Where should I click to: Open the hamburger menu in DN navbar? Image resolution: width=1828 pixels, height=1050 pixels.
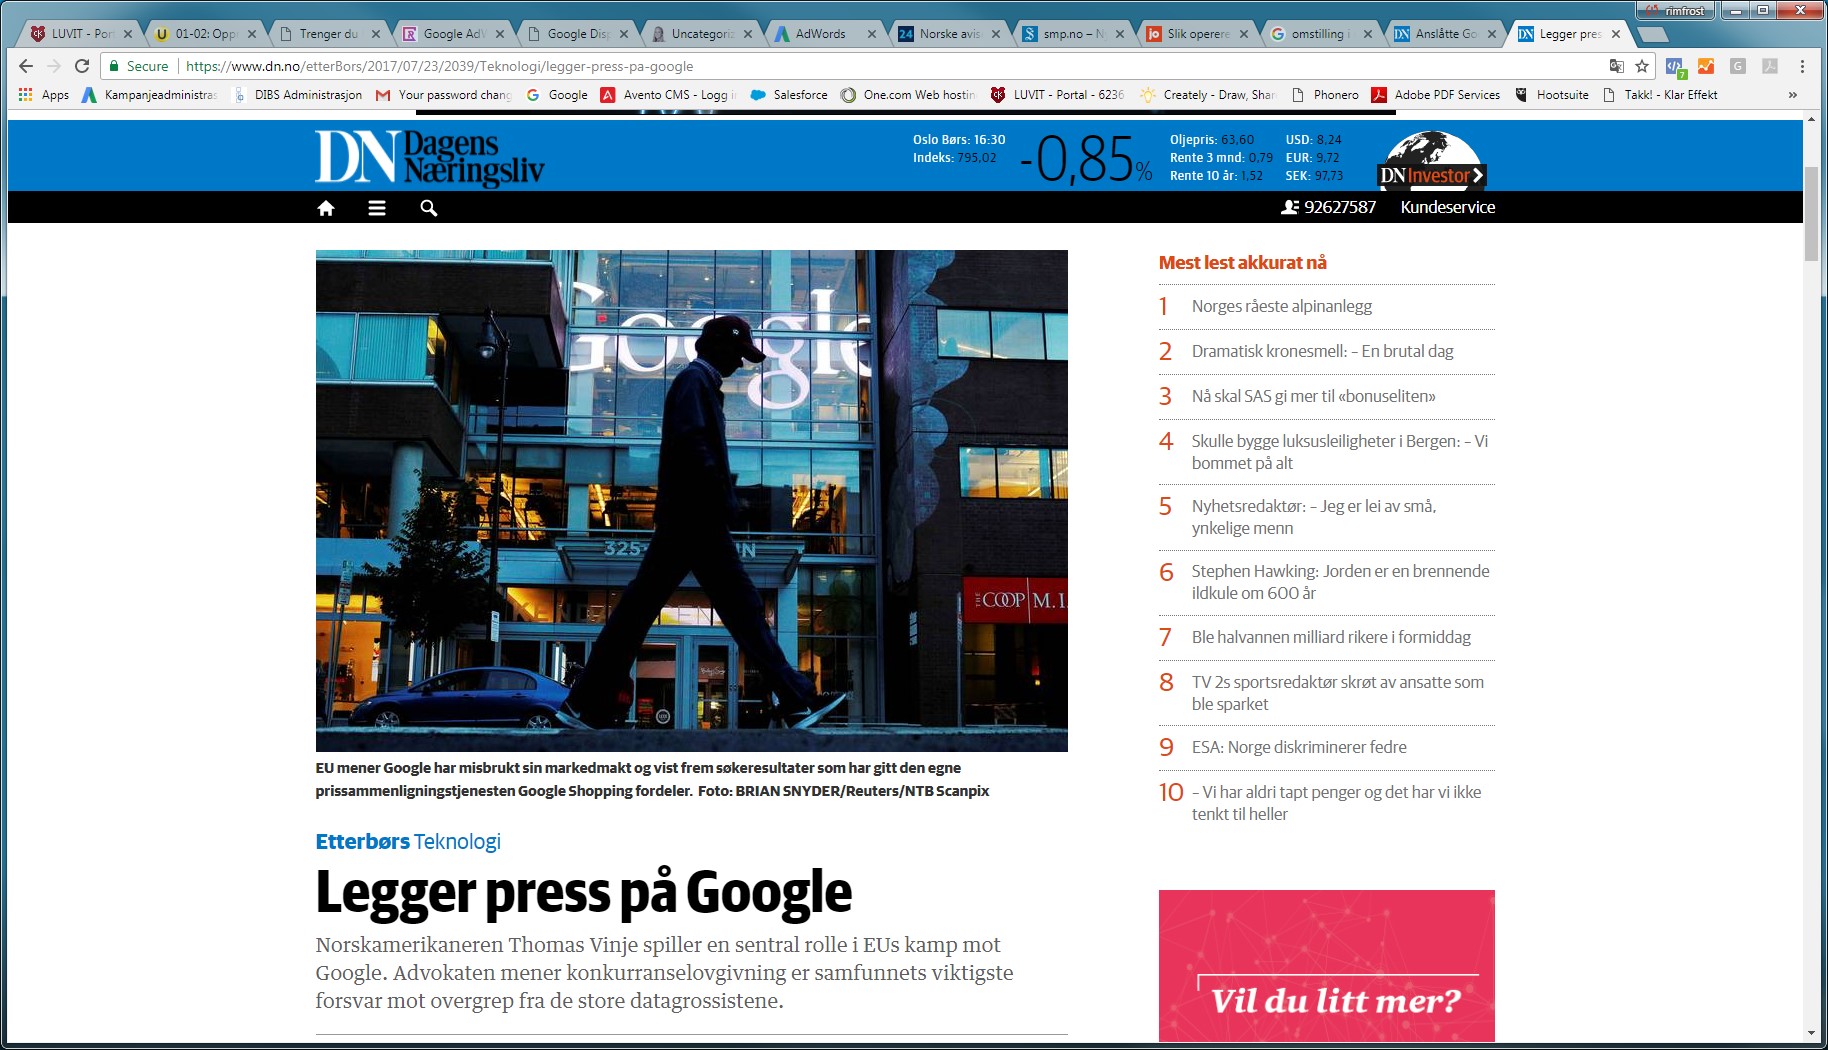(376, 208)
